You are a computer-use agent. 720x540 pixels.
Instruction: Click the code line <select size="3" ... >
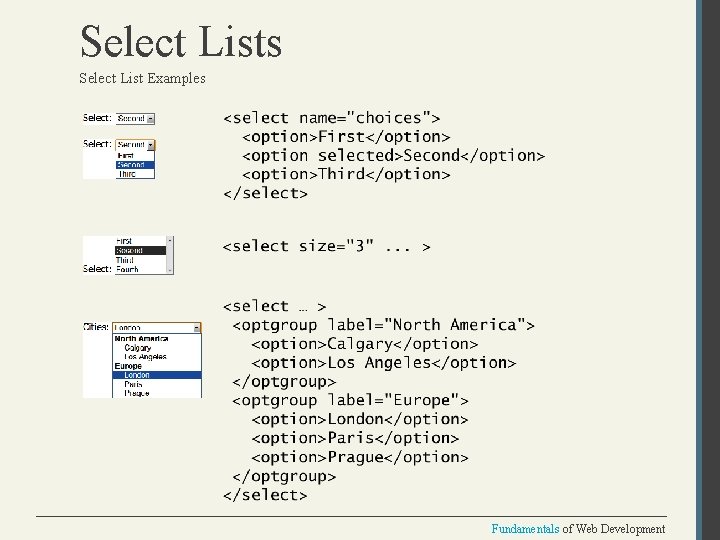327,247
